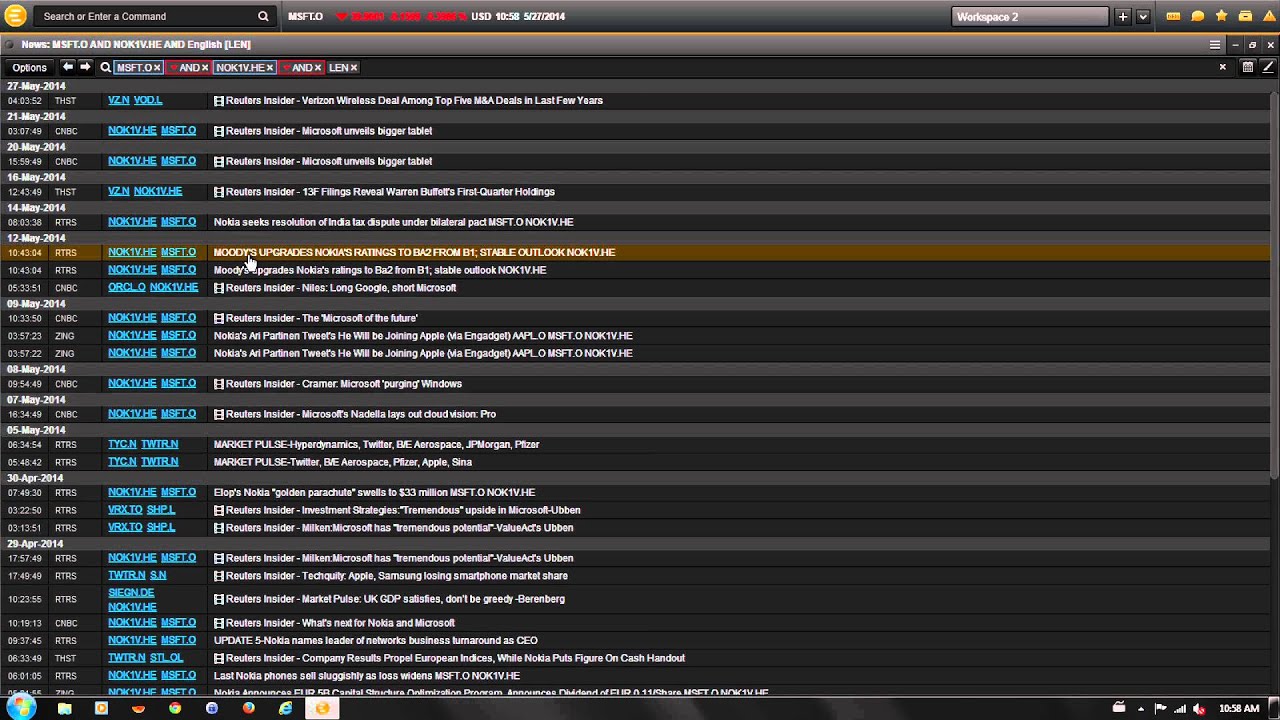The width and height of the screenshot is (1280, 720).
Task: Go back with the left arrow button
Action: 67,67
